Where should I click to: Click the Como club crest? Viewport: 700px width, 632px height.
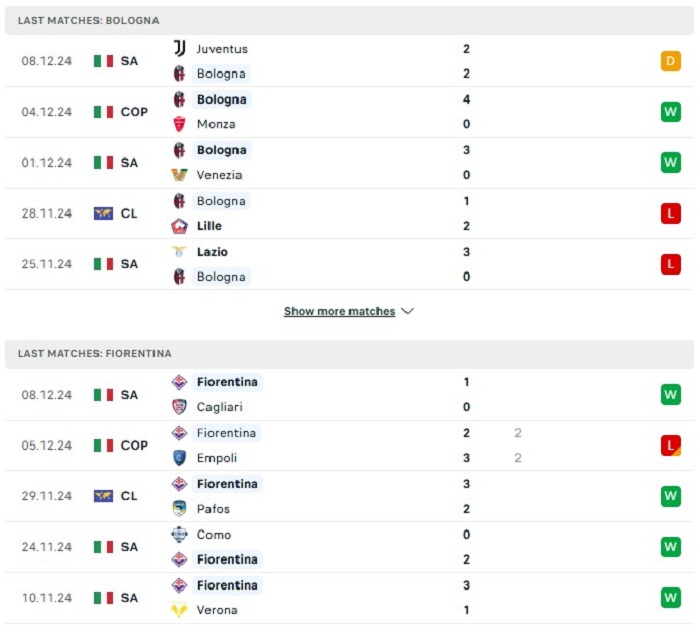click(x=179, y=534)
